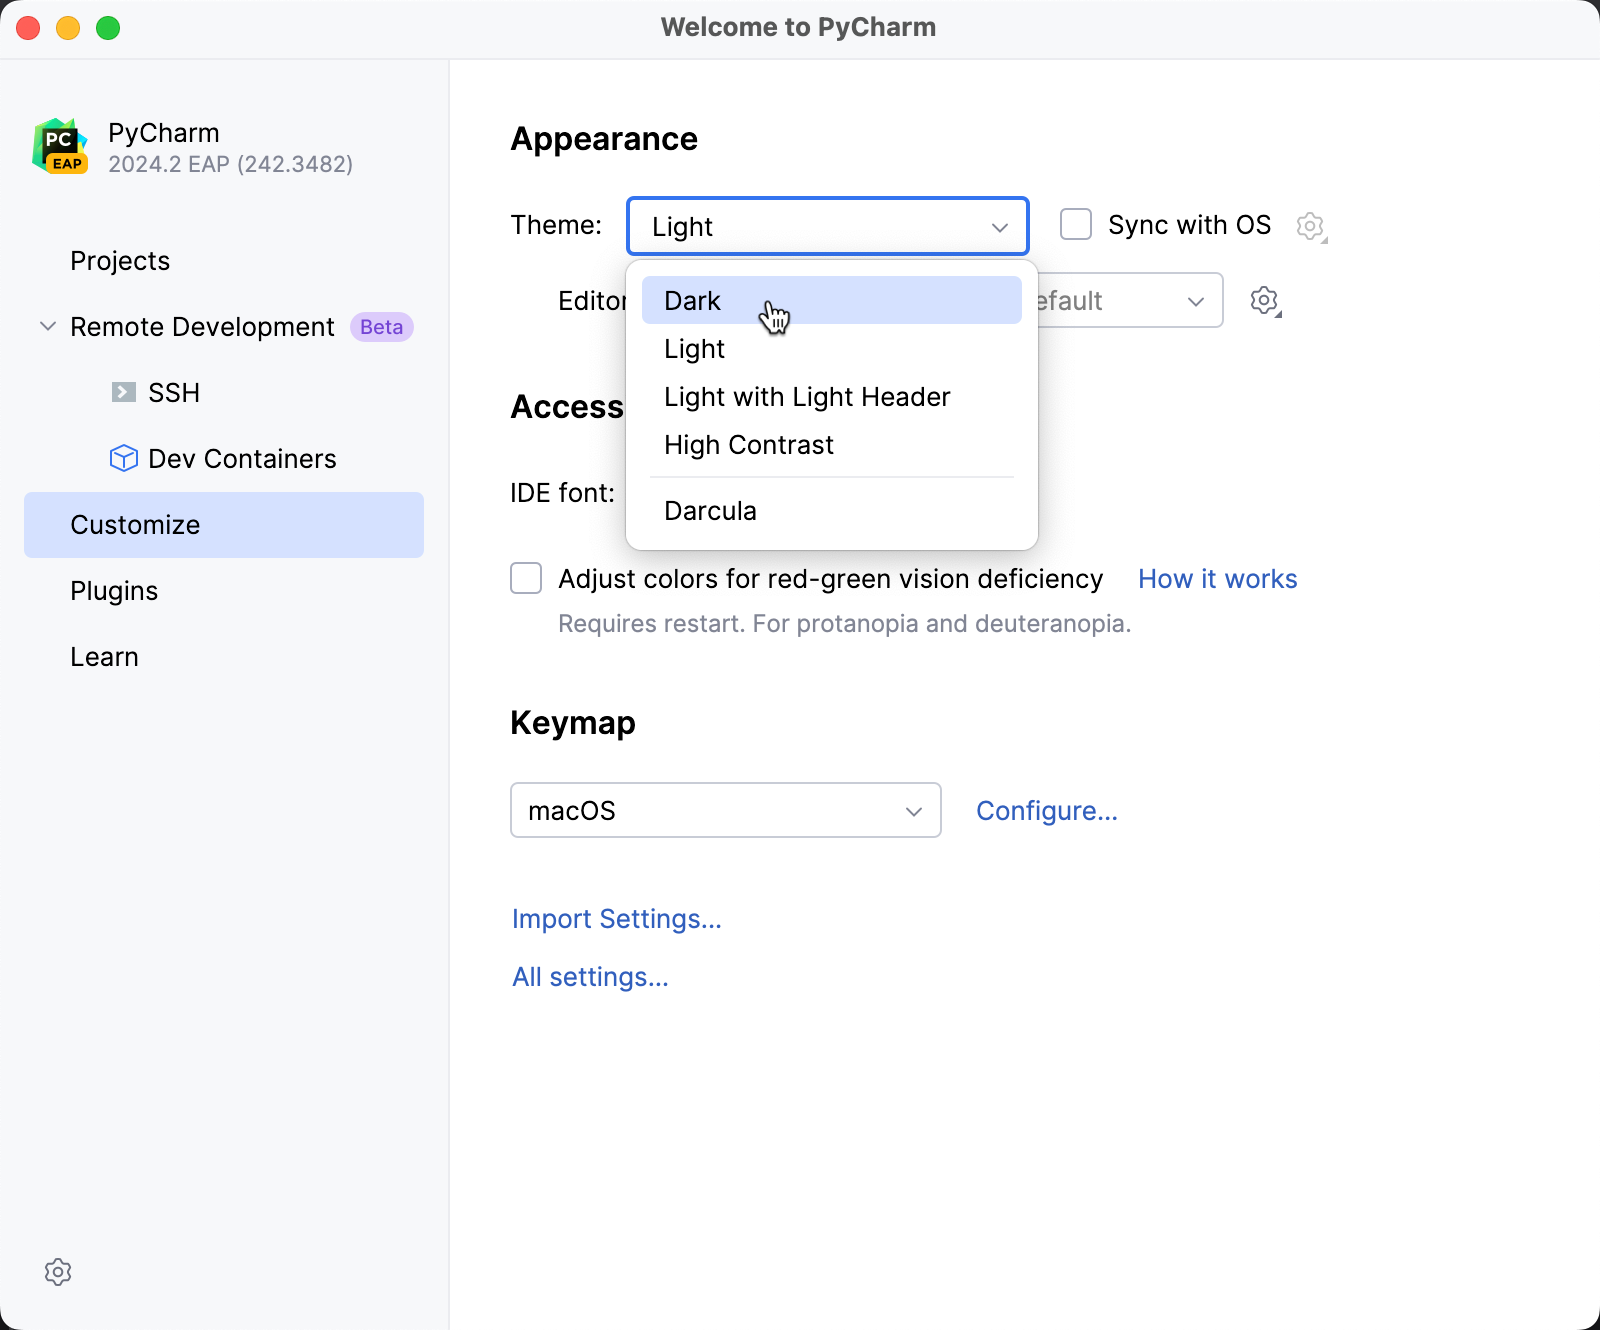1600x1330 pixels.
Task: Check Adjust colors for red-green vision deficiency
Action: (x=525, y=578)
